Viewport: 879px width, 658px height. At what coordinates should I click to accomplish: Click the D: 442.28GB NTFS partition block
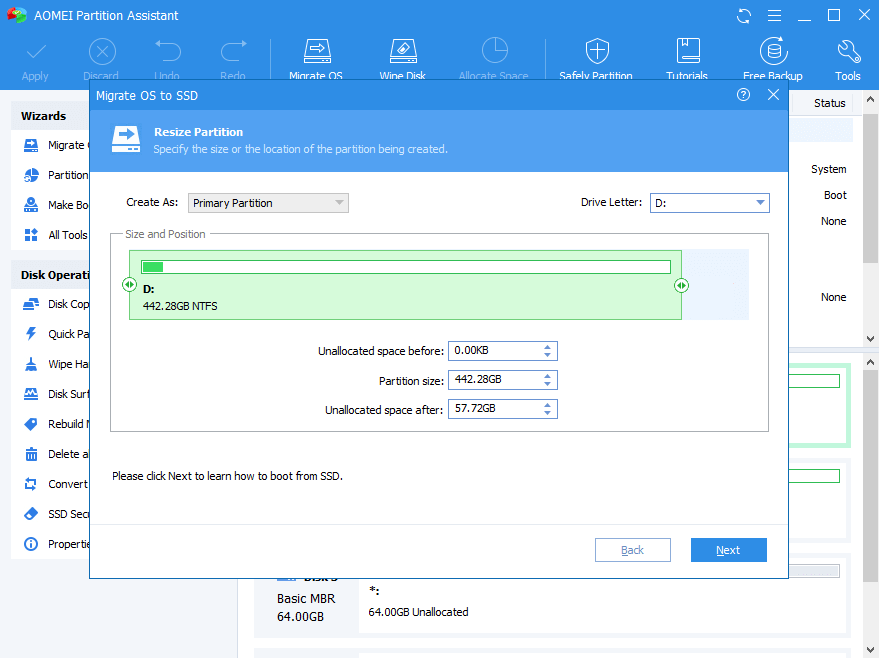click(405, 285)
